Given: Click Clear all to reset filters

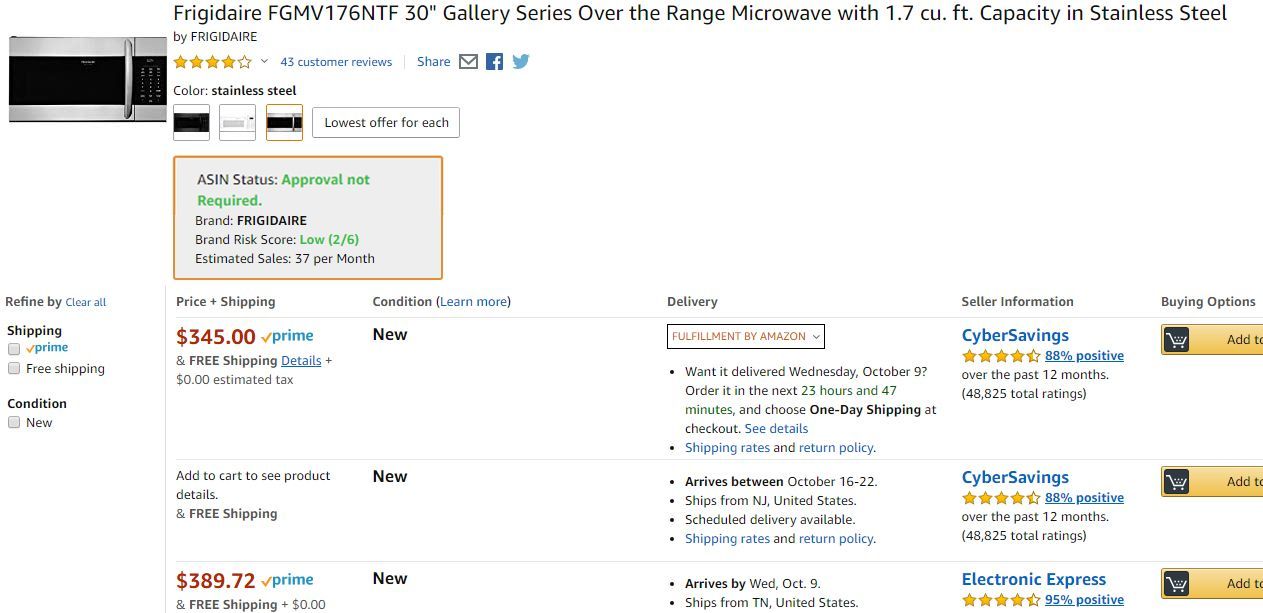Looking at the screenshot, I should (85, 302).
